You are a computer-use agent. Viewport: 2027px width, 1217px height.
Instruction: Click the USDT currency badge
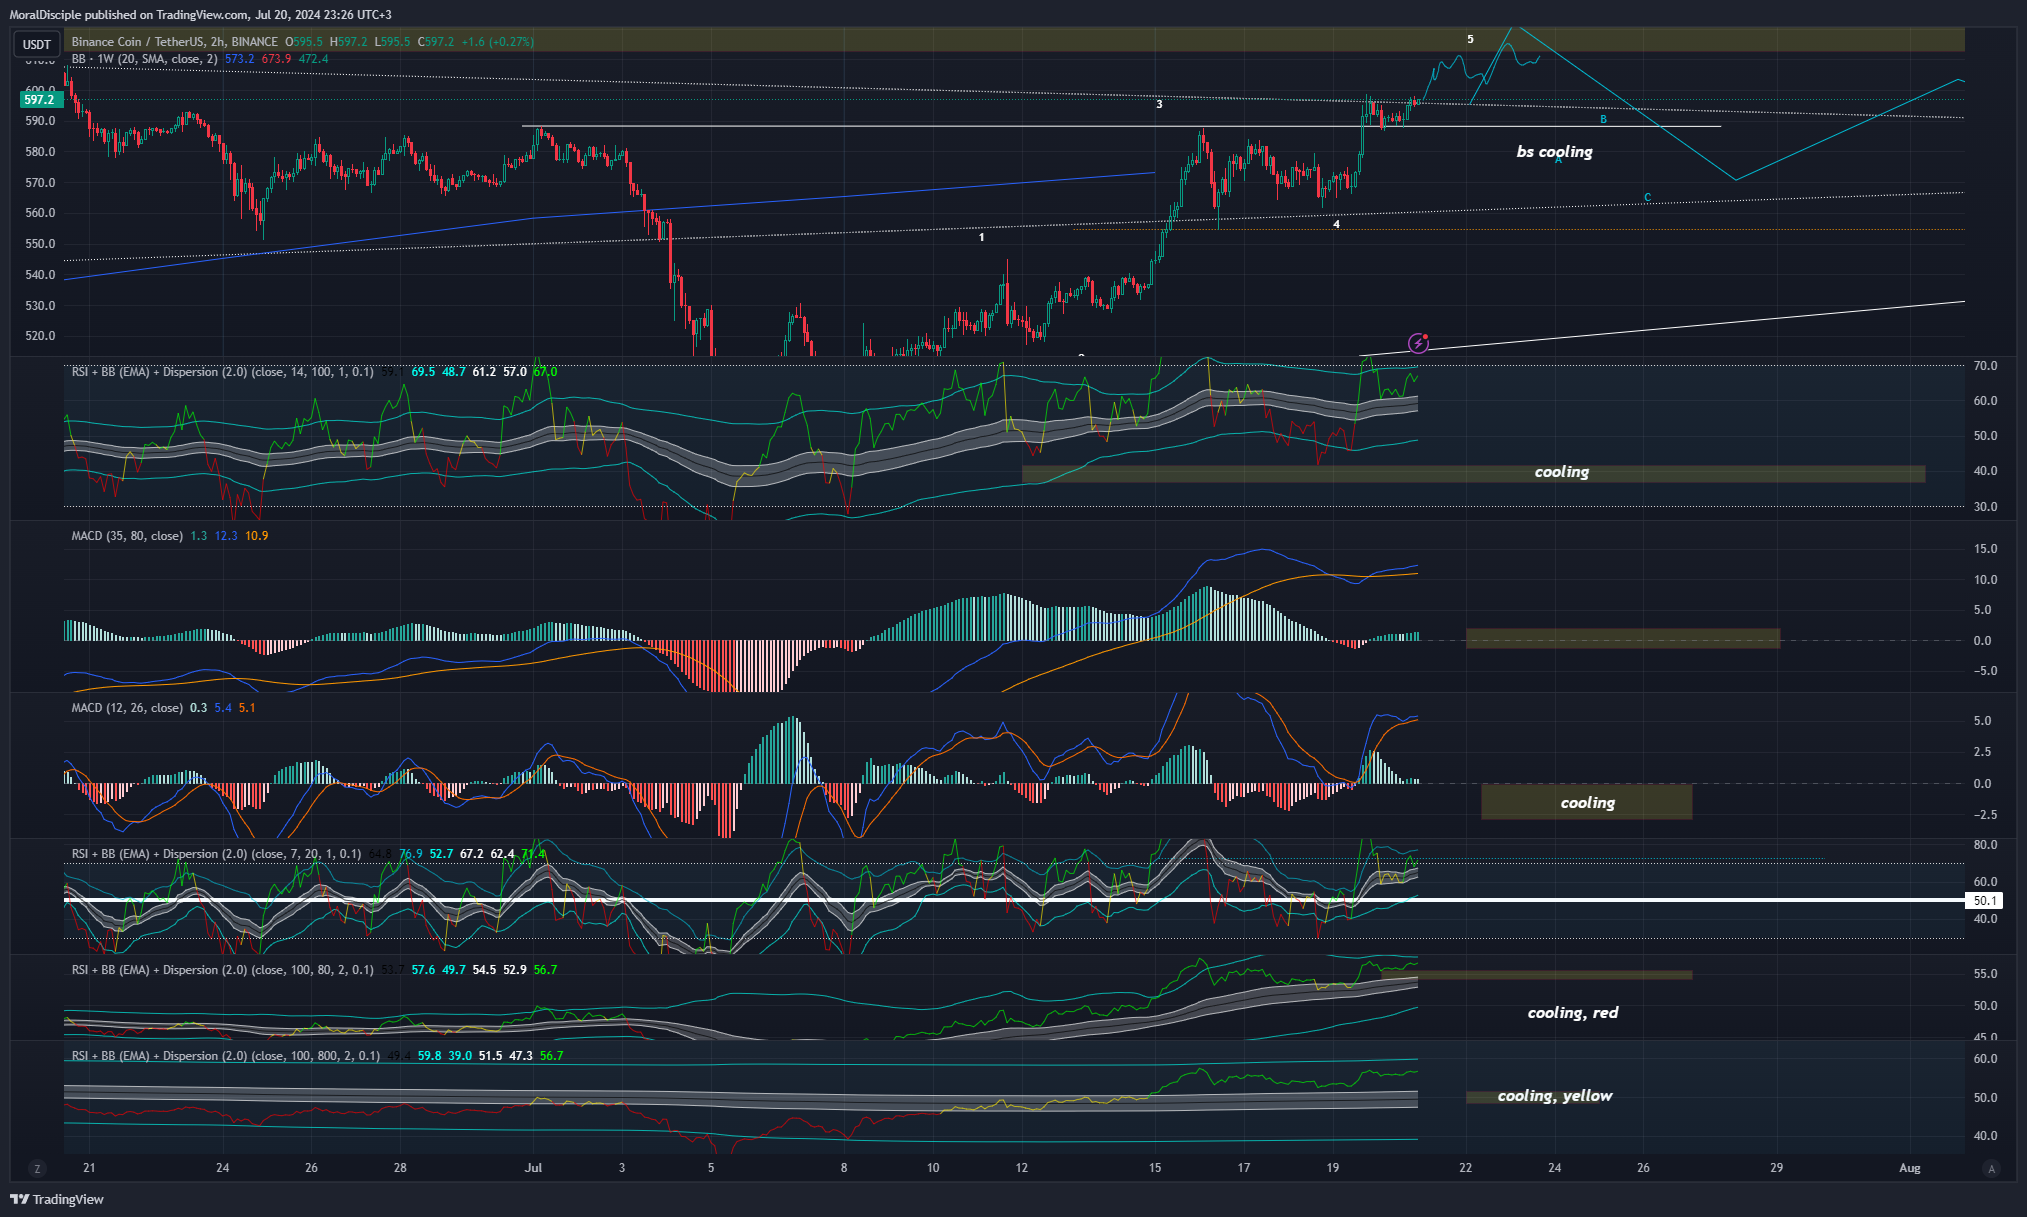pos(37,44)
